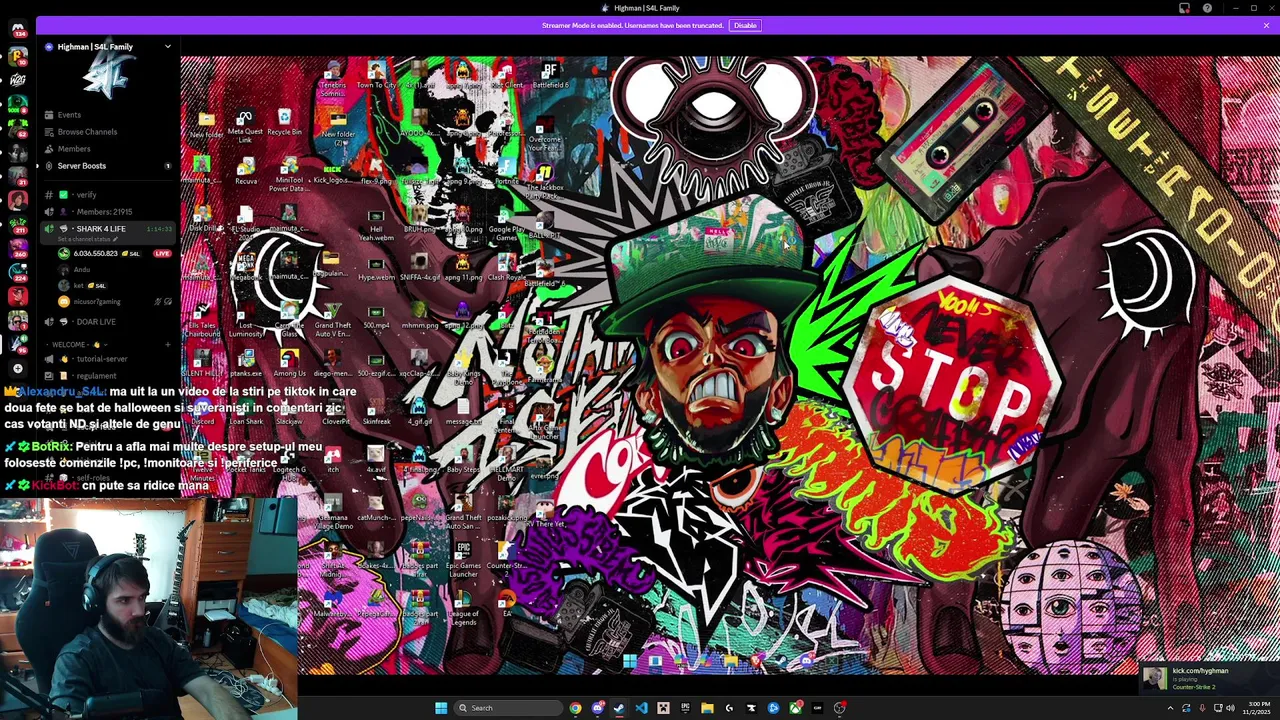Viewport: 1280px width, 720px height.
Task: Open tutorial-server channel
Action: [102, 359]
